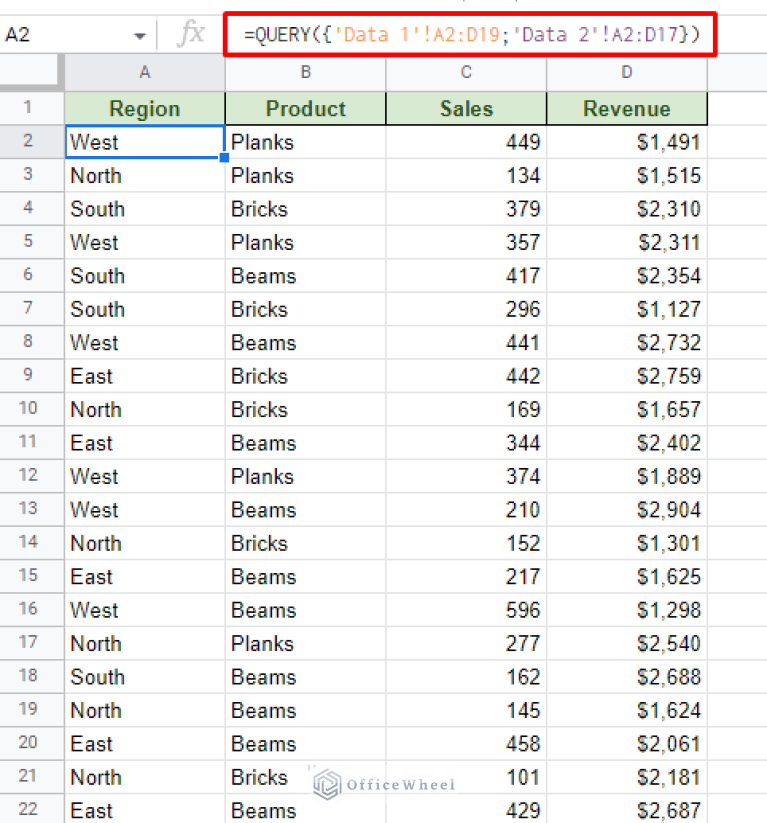Select the cell with sales value 449
767x823 pixels.
[x=466, y=142]
